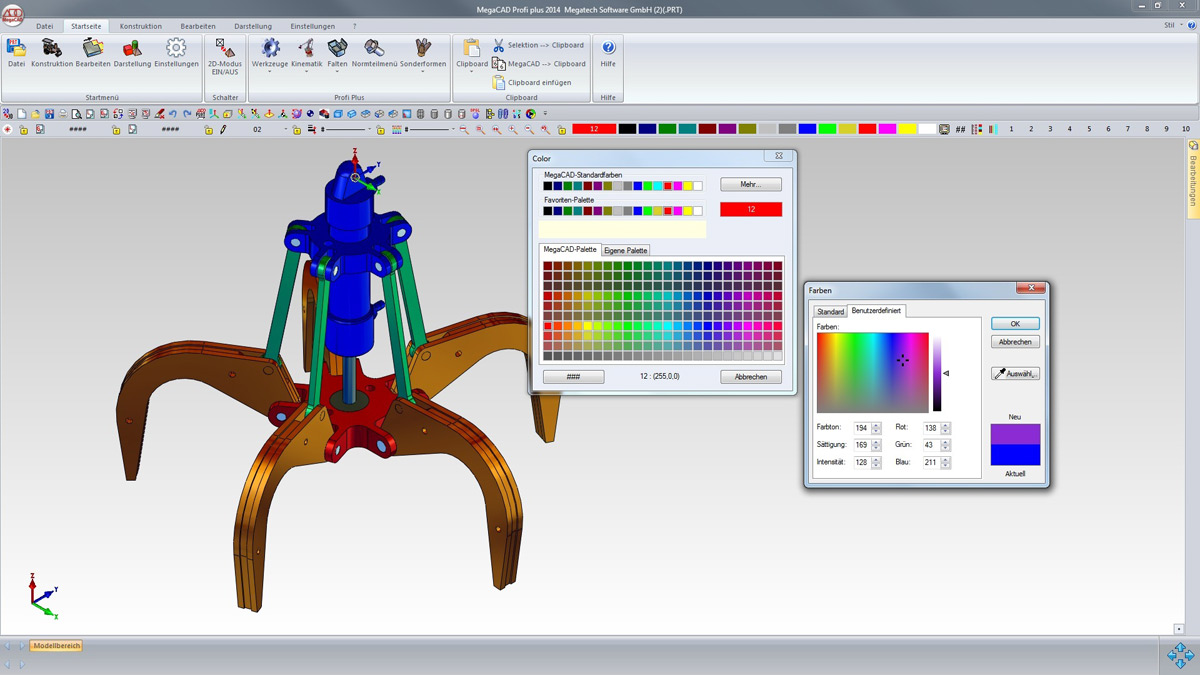This screenshot has height=675, width=1200.
Task: Click the Hilfe question mark icon
Action: tap(608, 48)
